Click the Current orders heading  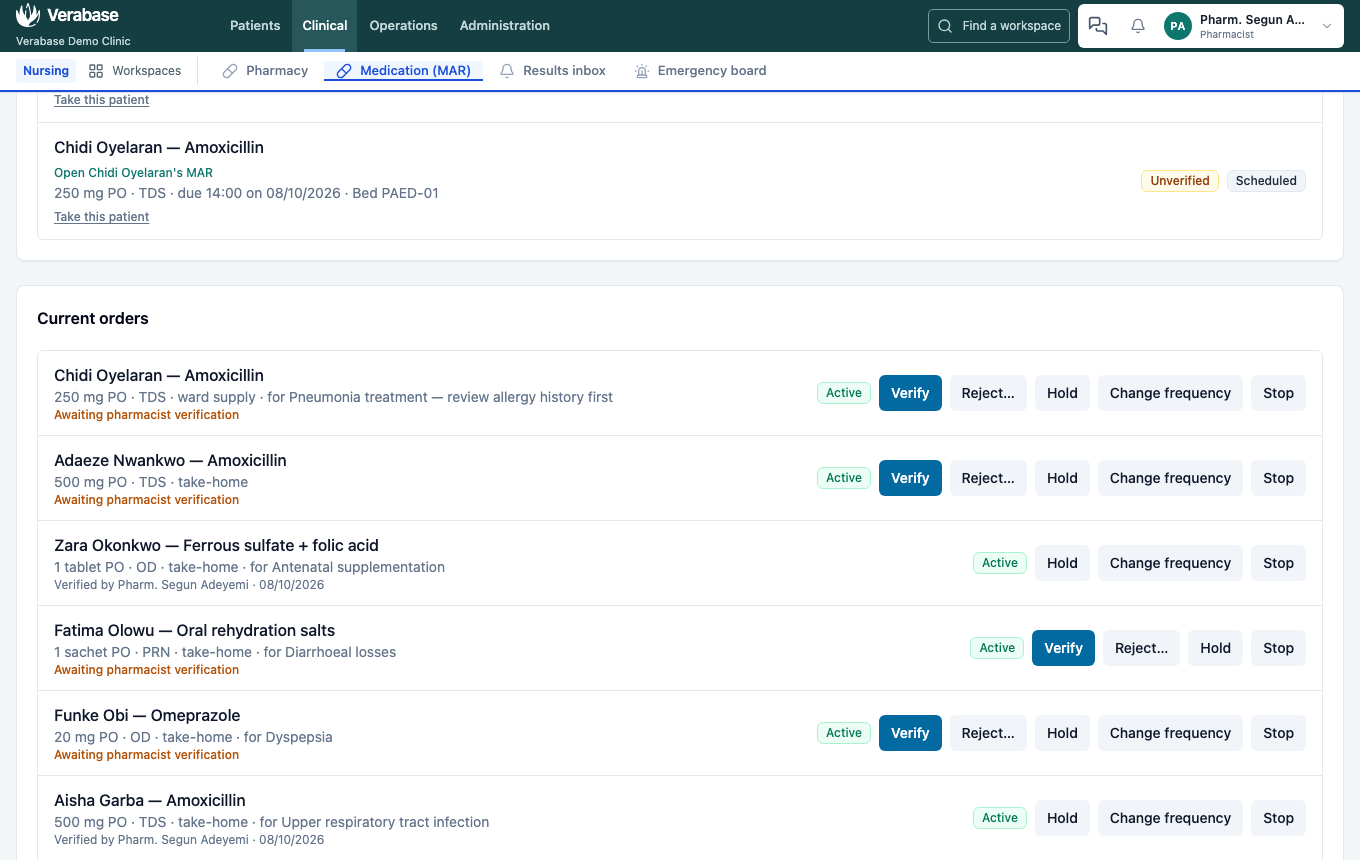click(x=93, y=318)
